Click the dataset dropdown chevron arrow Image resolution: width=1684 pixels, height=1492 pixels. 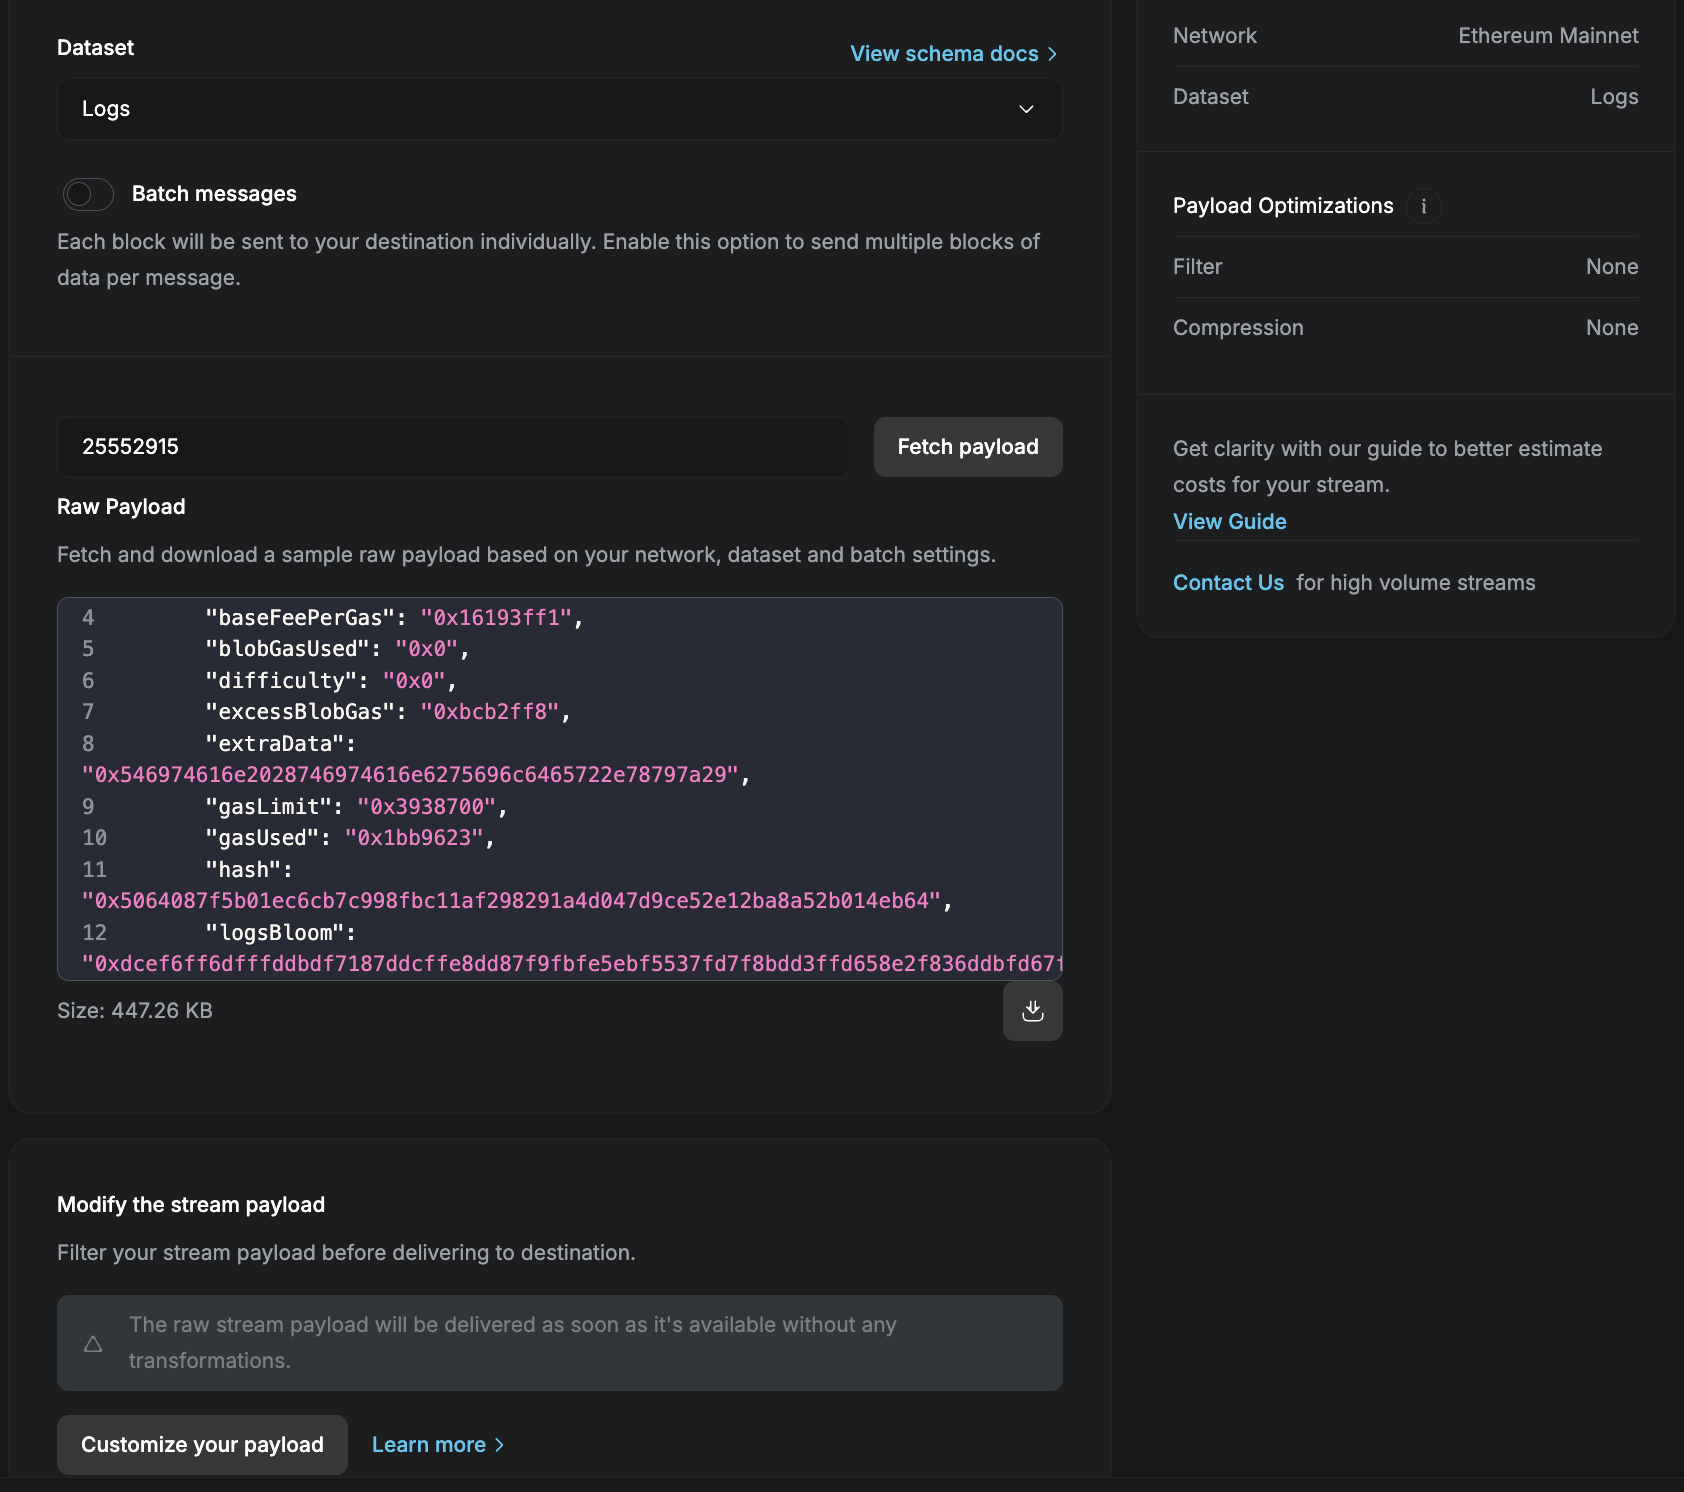point(1026,109)
